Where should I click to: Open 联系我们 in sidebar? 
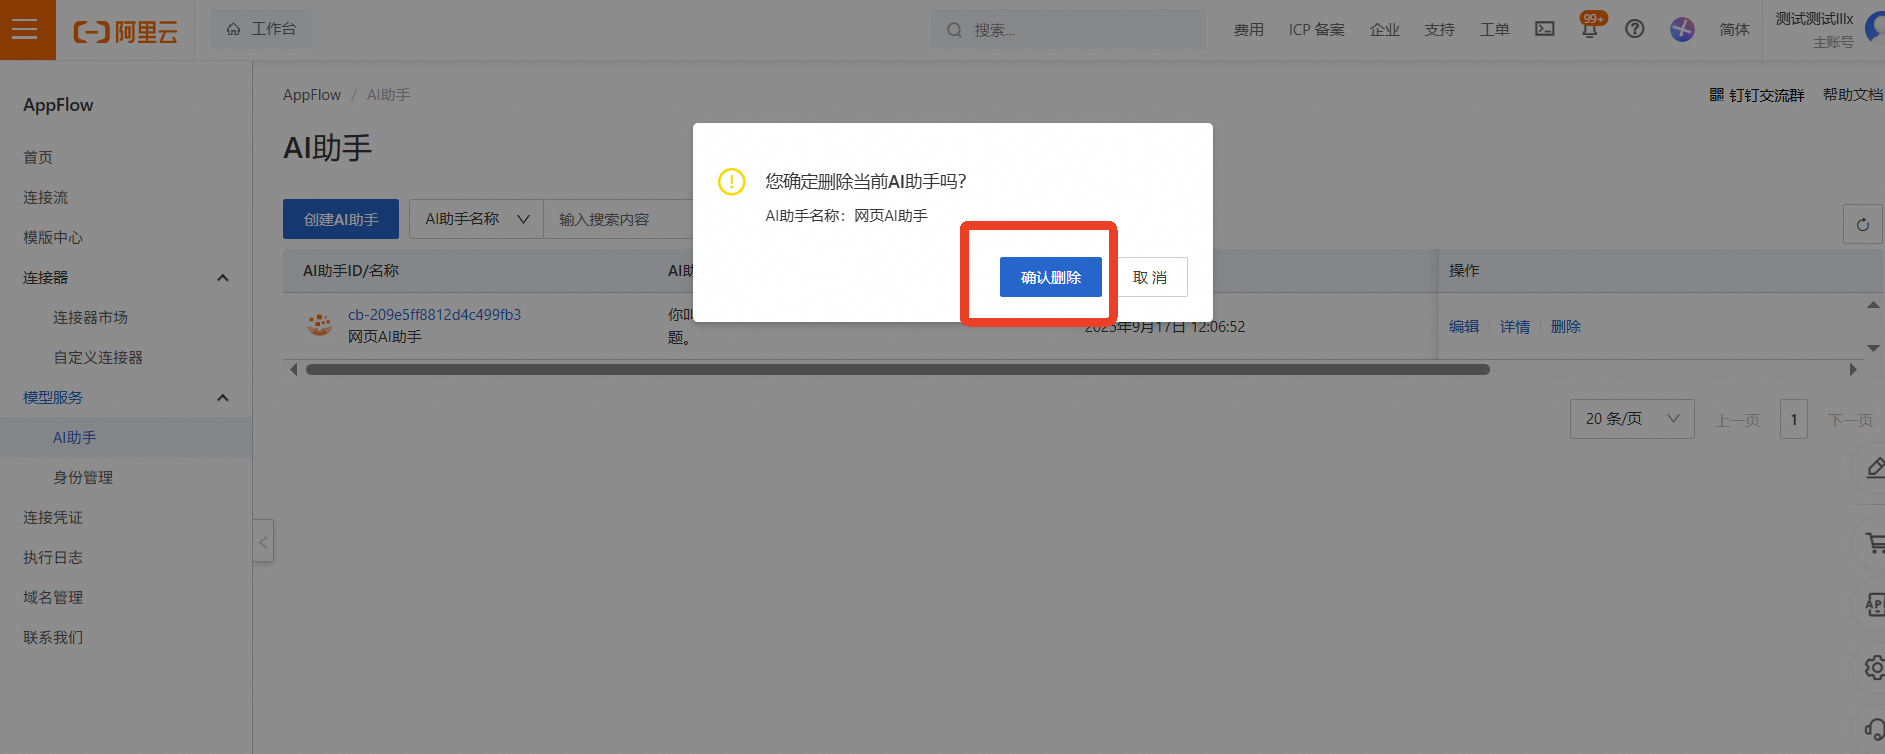pyautogui.click(x=53, y=637)
